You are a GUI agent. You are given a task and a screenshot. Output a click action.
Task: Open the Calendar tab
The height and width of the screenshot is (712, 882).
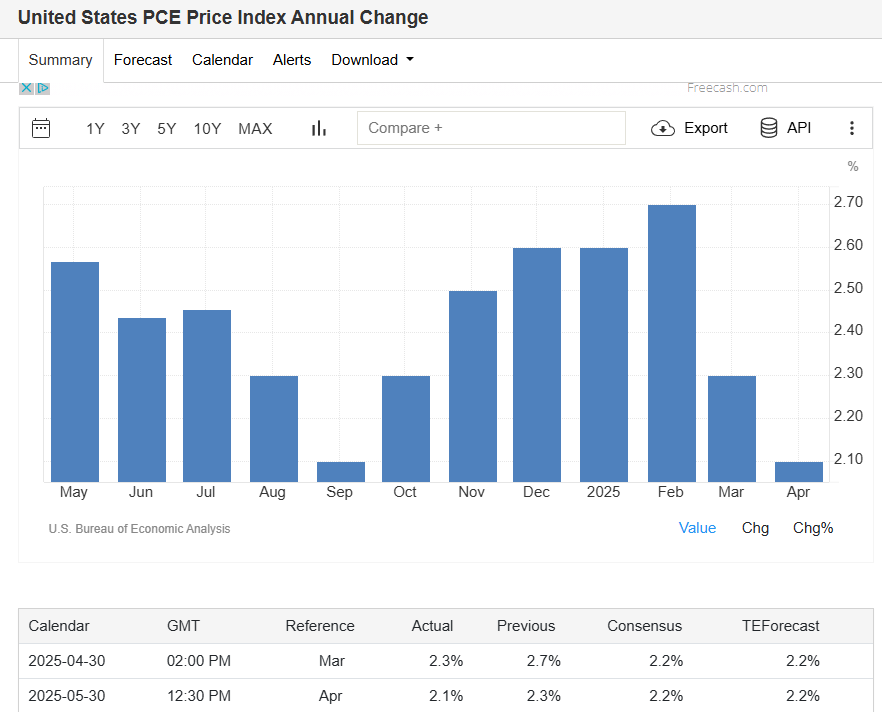point(222,60)
